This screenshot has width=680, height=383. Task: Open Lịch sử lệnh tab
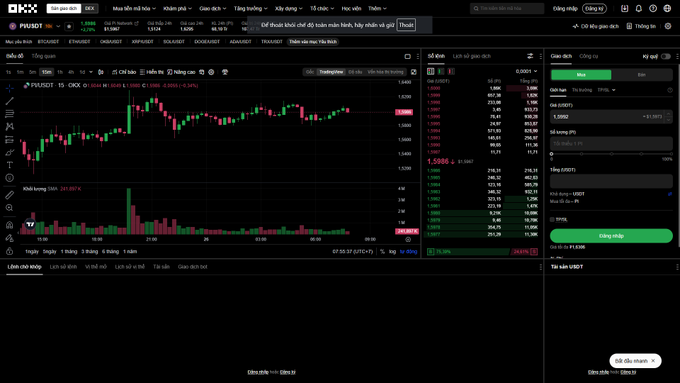click(63, 267)
